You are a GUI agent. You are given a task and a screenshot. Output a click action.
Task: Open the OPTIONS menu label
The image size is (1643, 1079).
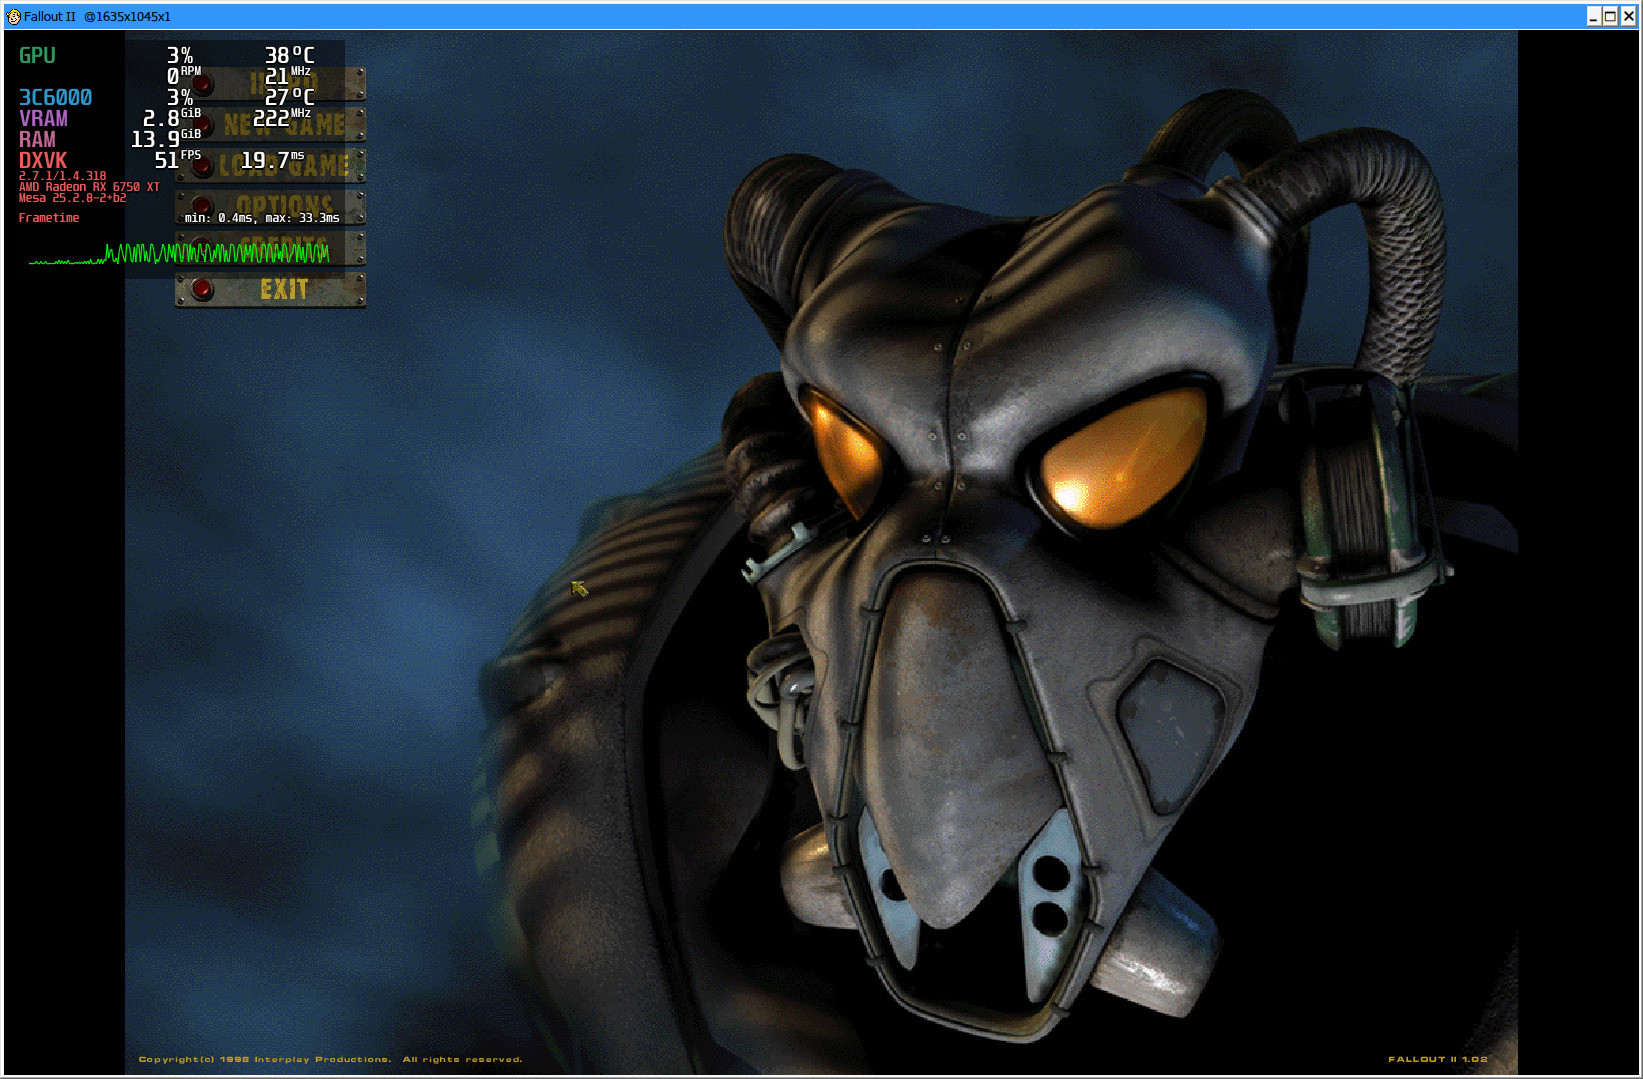pyautogui.click(x=285, y=205)
